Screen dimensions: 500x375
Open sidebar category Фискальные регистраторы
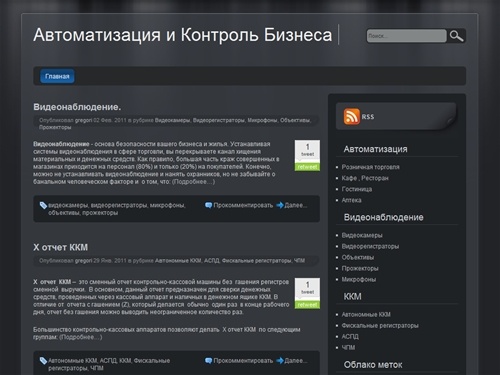coord(380,326)
